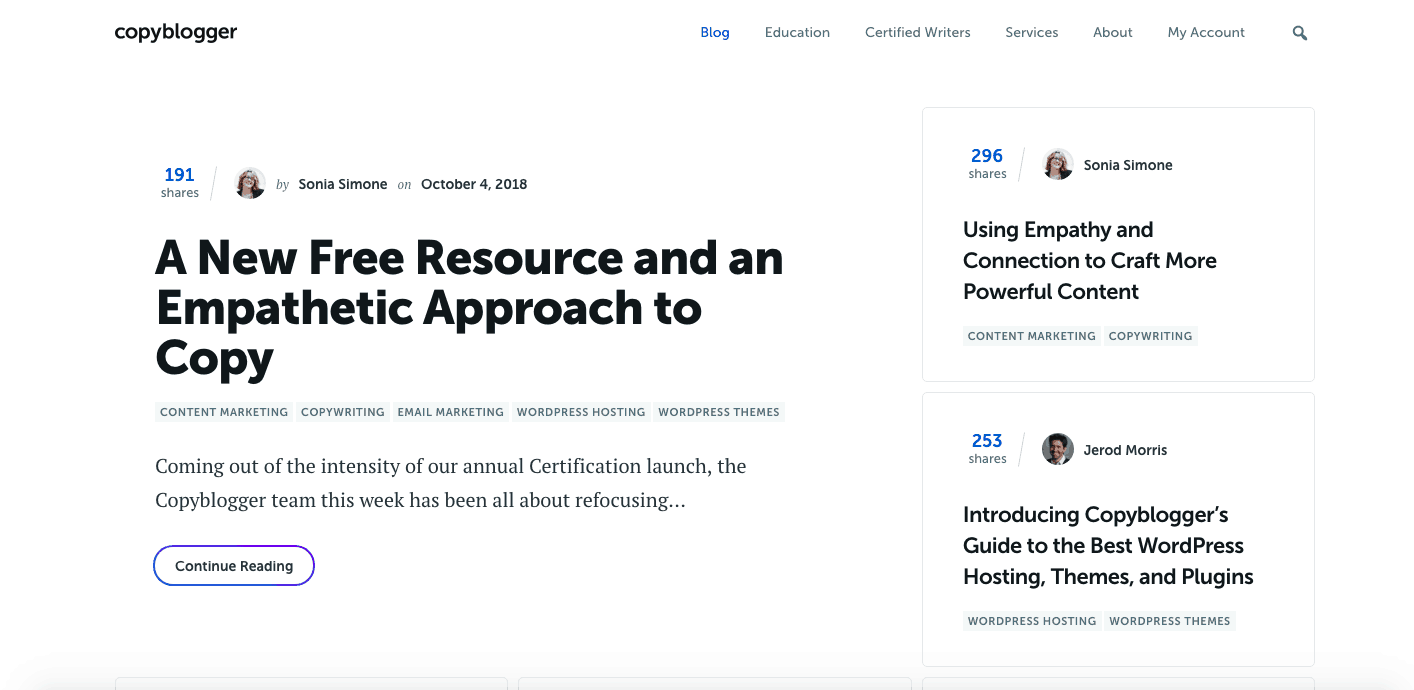This screenshot has height=690, width=1414.
Task: Open the Blog menu item
Action: click(715, 32)
